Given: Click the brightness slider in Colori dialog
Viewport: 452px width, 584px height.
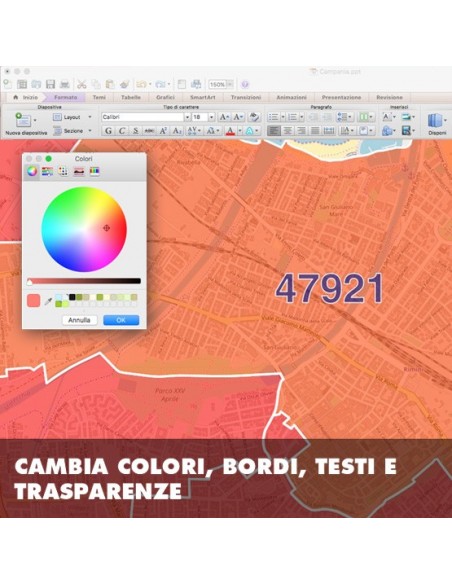Looking at the screenshot, I should 84,281.
